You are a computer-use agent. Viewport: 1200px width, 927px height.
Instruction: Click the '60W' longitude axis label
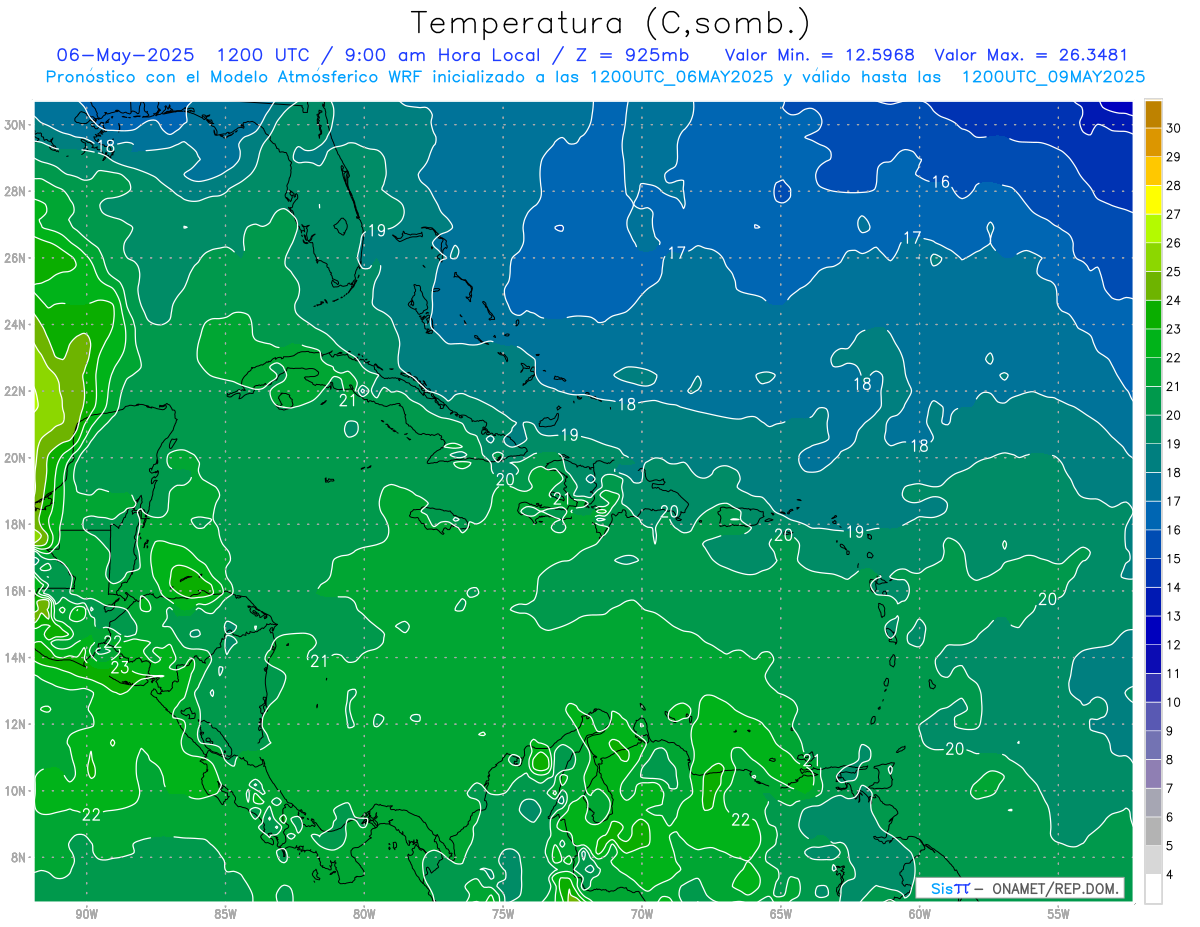[920, 914]
